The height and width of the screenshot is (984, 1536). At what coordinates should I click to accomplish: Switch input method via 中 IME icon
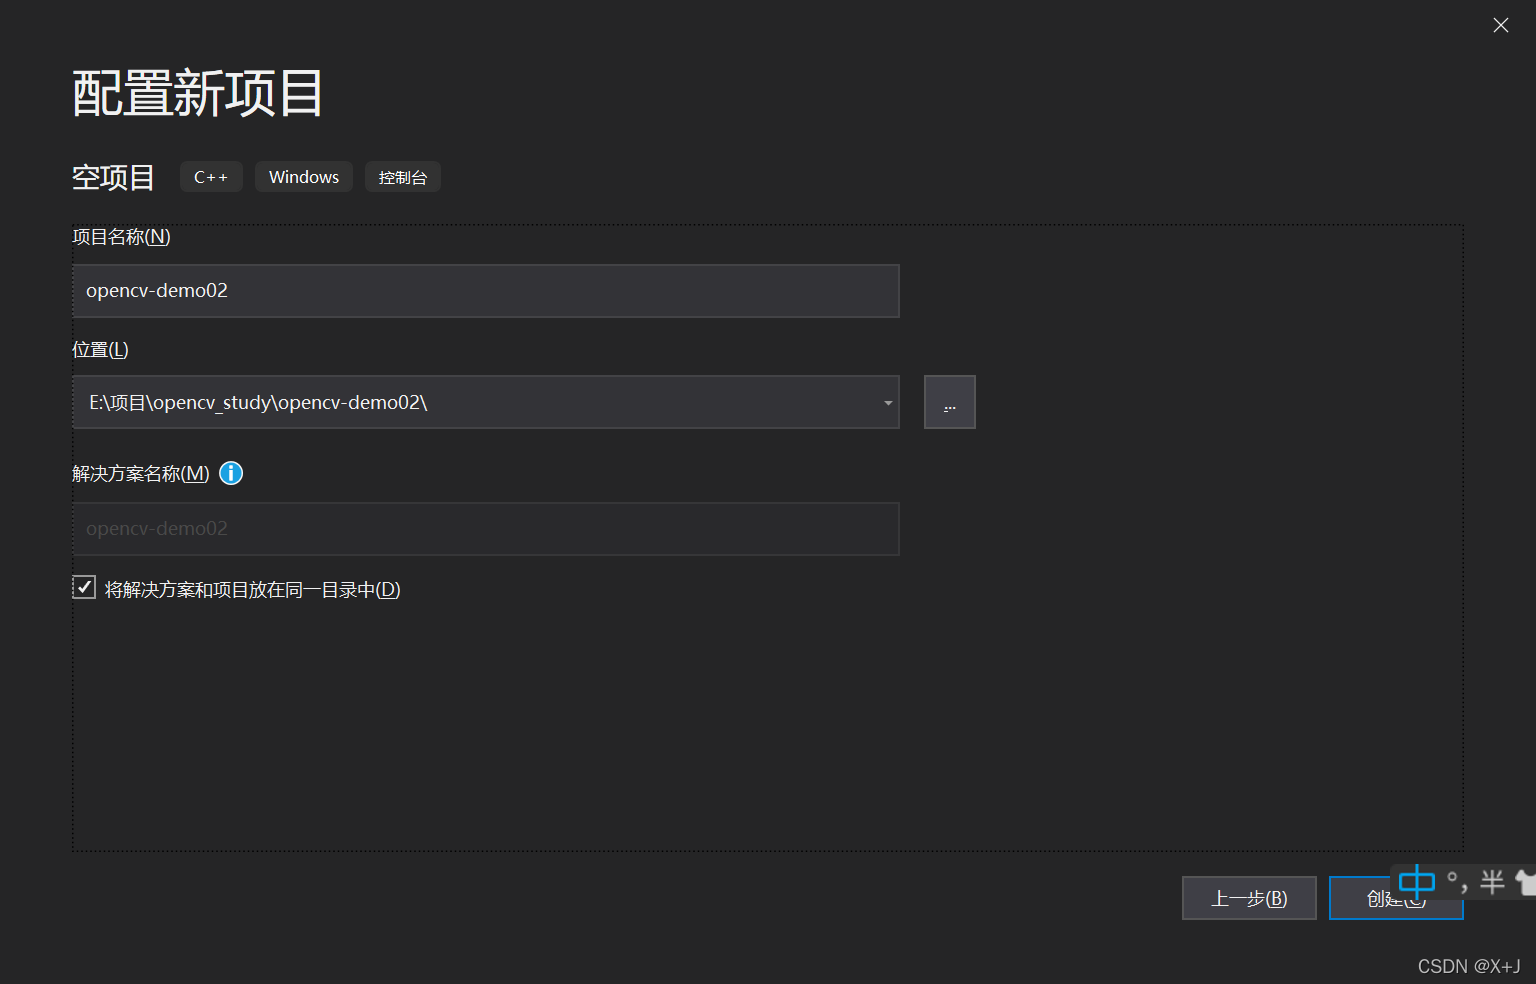coord(1417,882)
